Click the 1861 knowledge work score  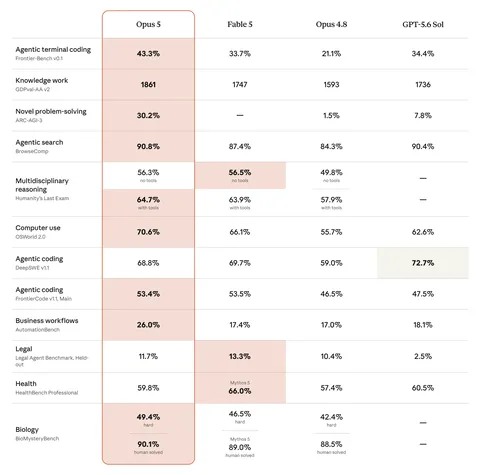click(148, 85)
